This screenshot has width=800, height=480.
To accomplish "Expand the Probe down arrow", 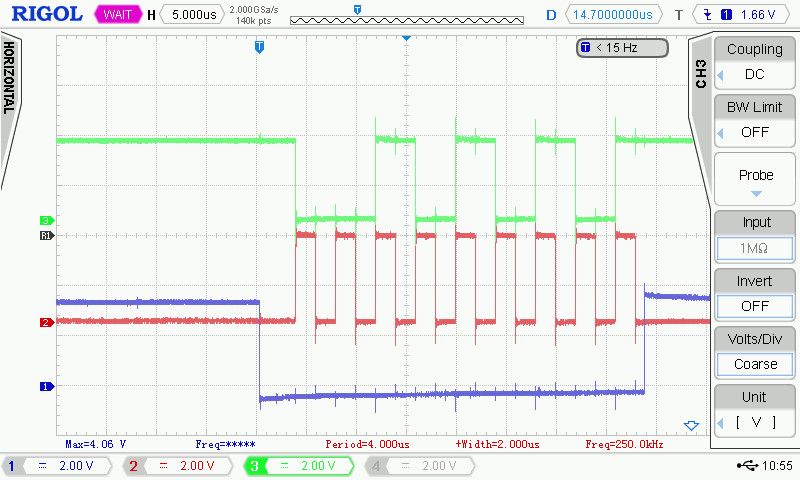I will [756, 194].
